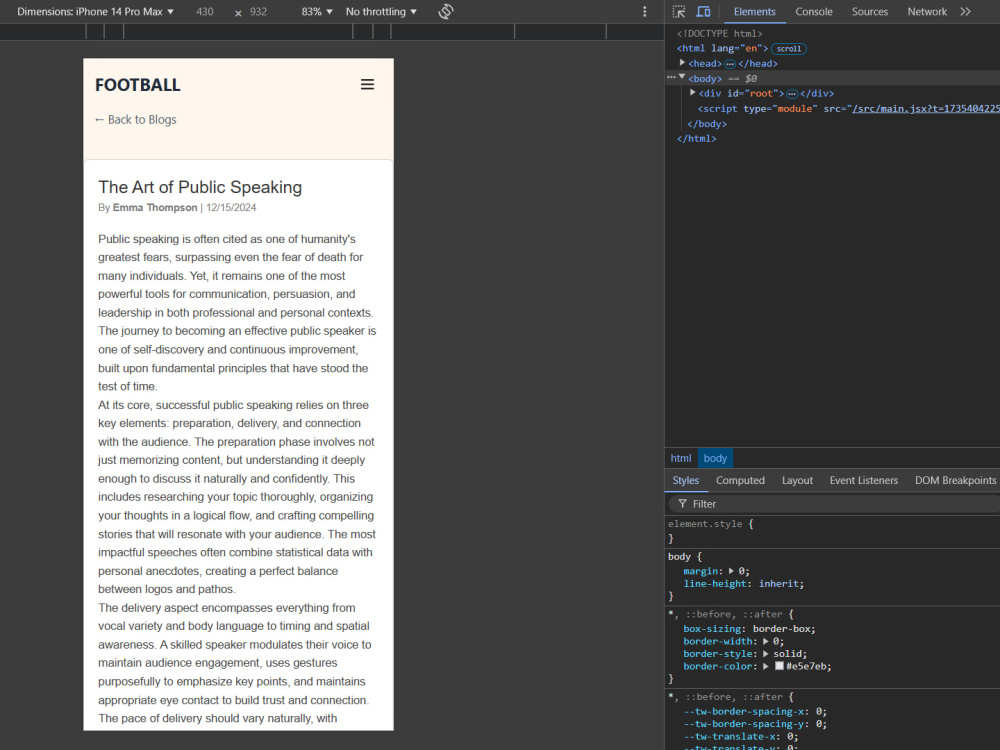Click the ellipsis badge inside head element
The width and height of the screenshot is (1000, 750).
coord(730,64)
